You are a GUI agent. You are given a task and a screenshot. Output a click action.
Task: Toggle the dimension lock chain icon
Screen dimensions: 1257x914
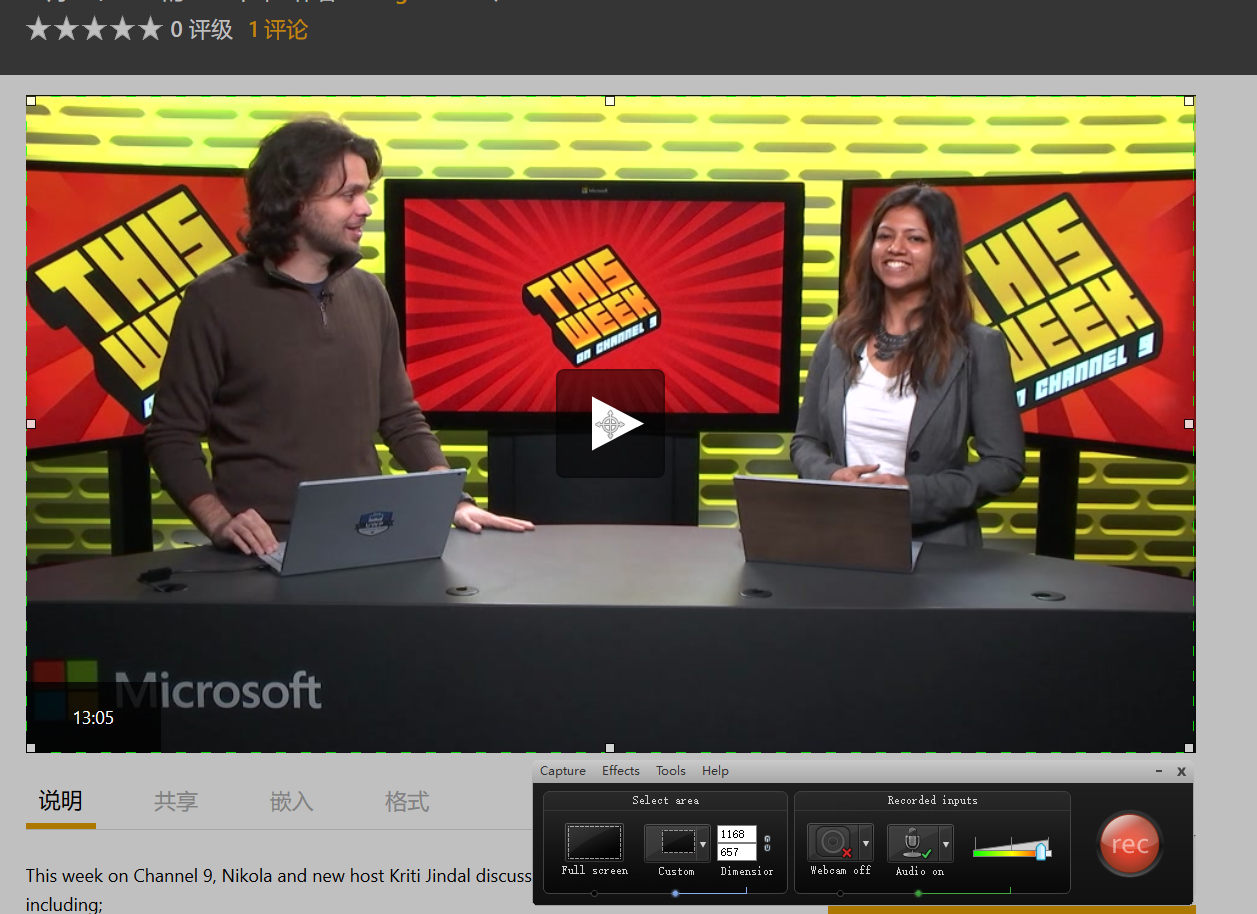pyautogui.click(x=767, y=843)
